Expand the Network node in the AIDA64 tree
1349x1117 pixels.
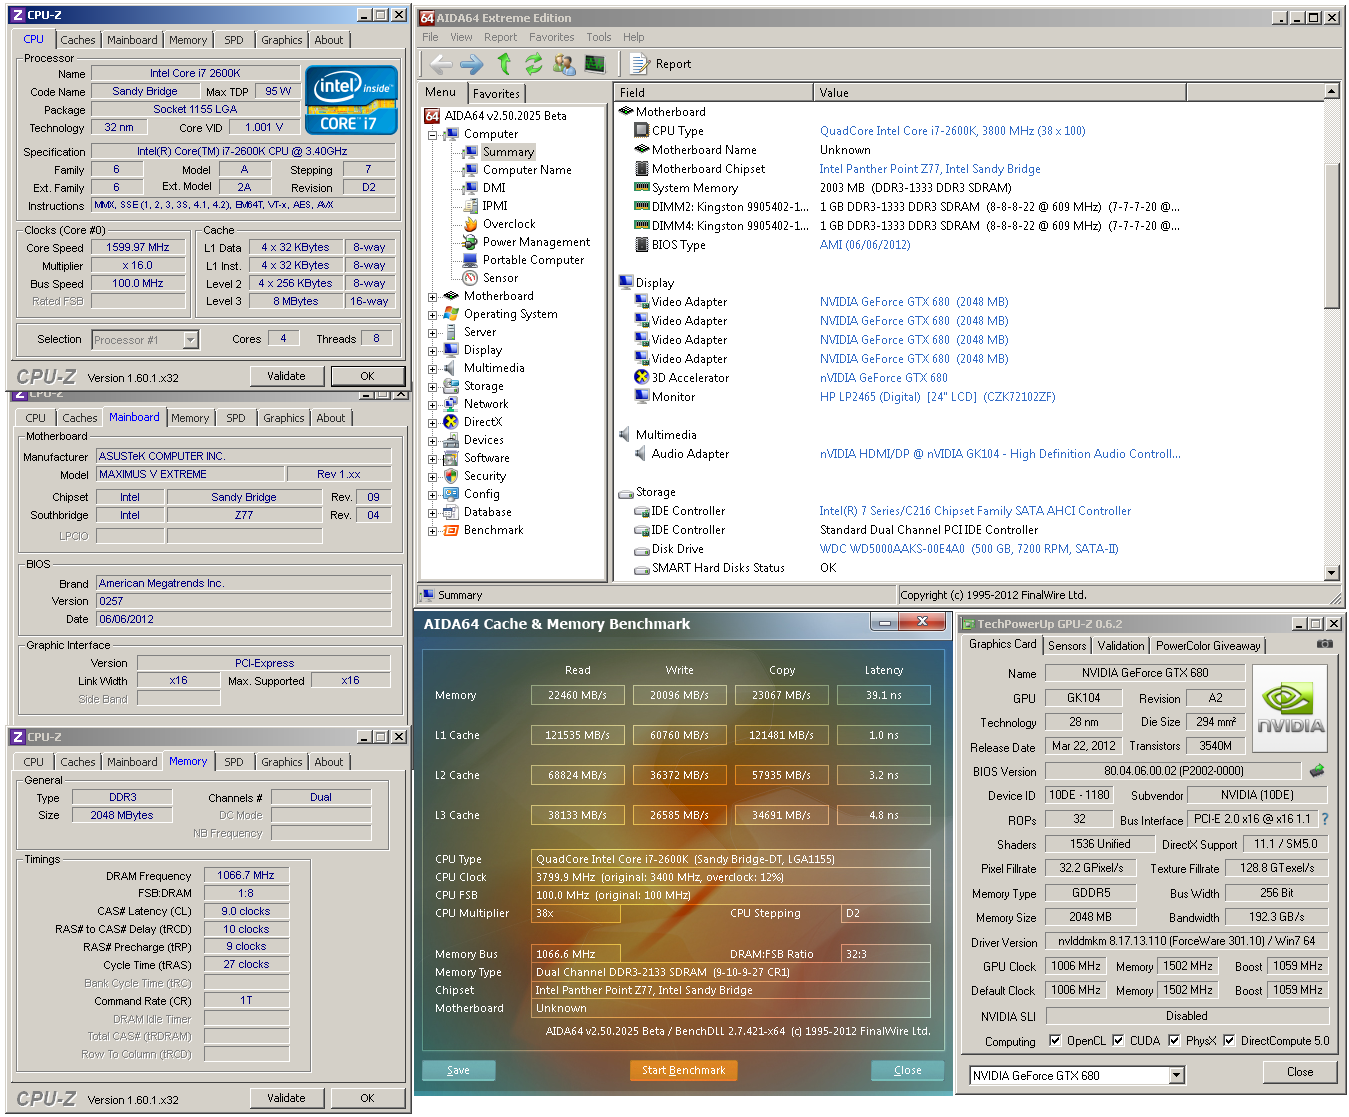[x=433, y=404]
